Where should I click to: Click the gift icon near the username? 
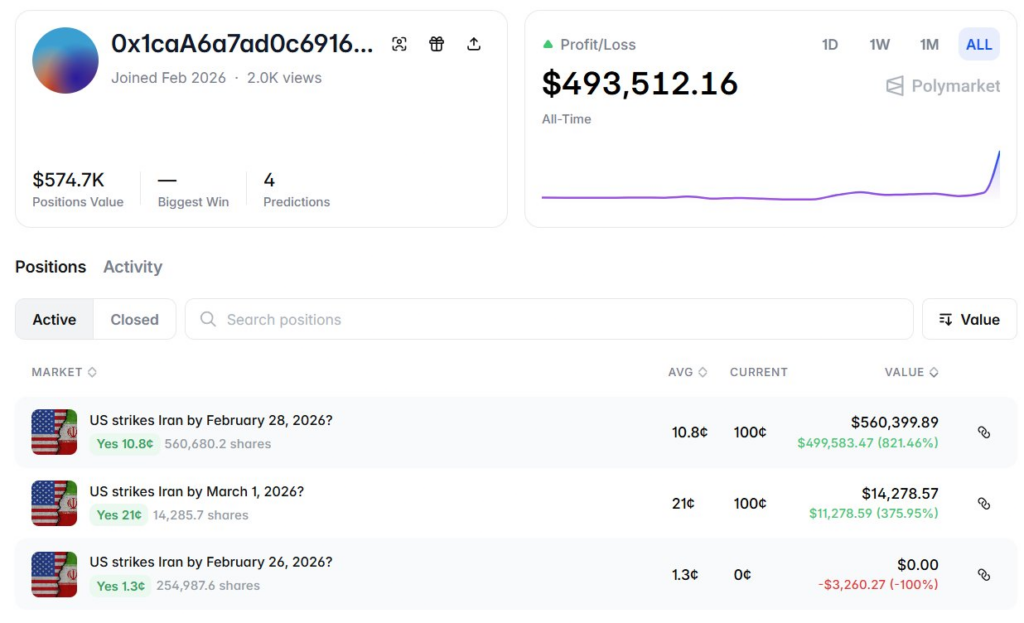(436, 44)
